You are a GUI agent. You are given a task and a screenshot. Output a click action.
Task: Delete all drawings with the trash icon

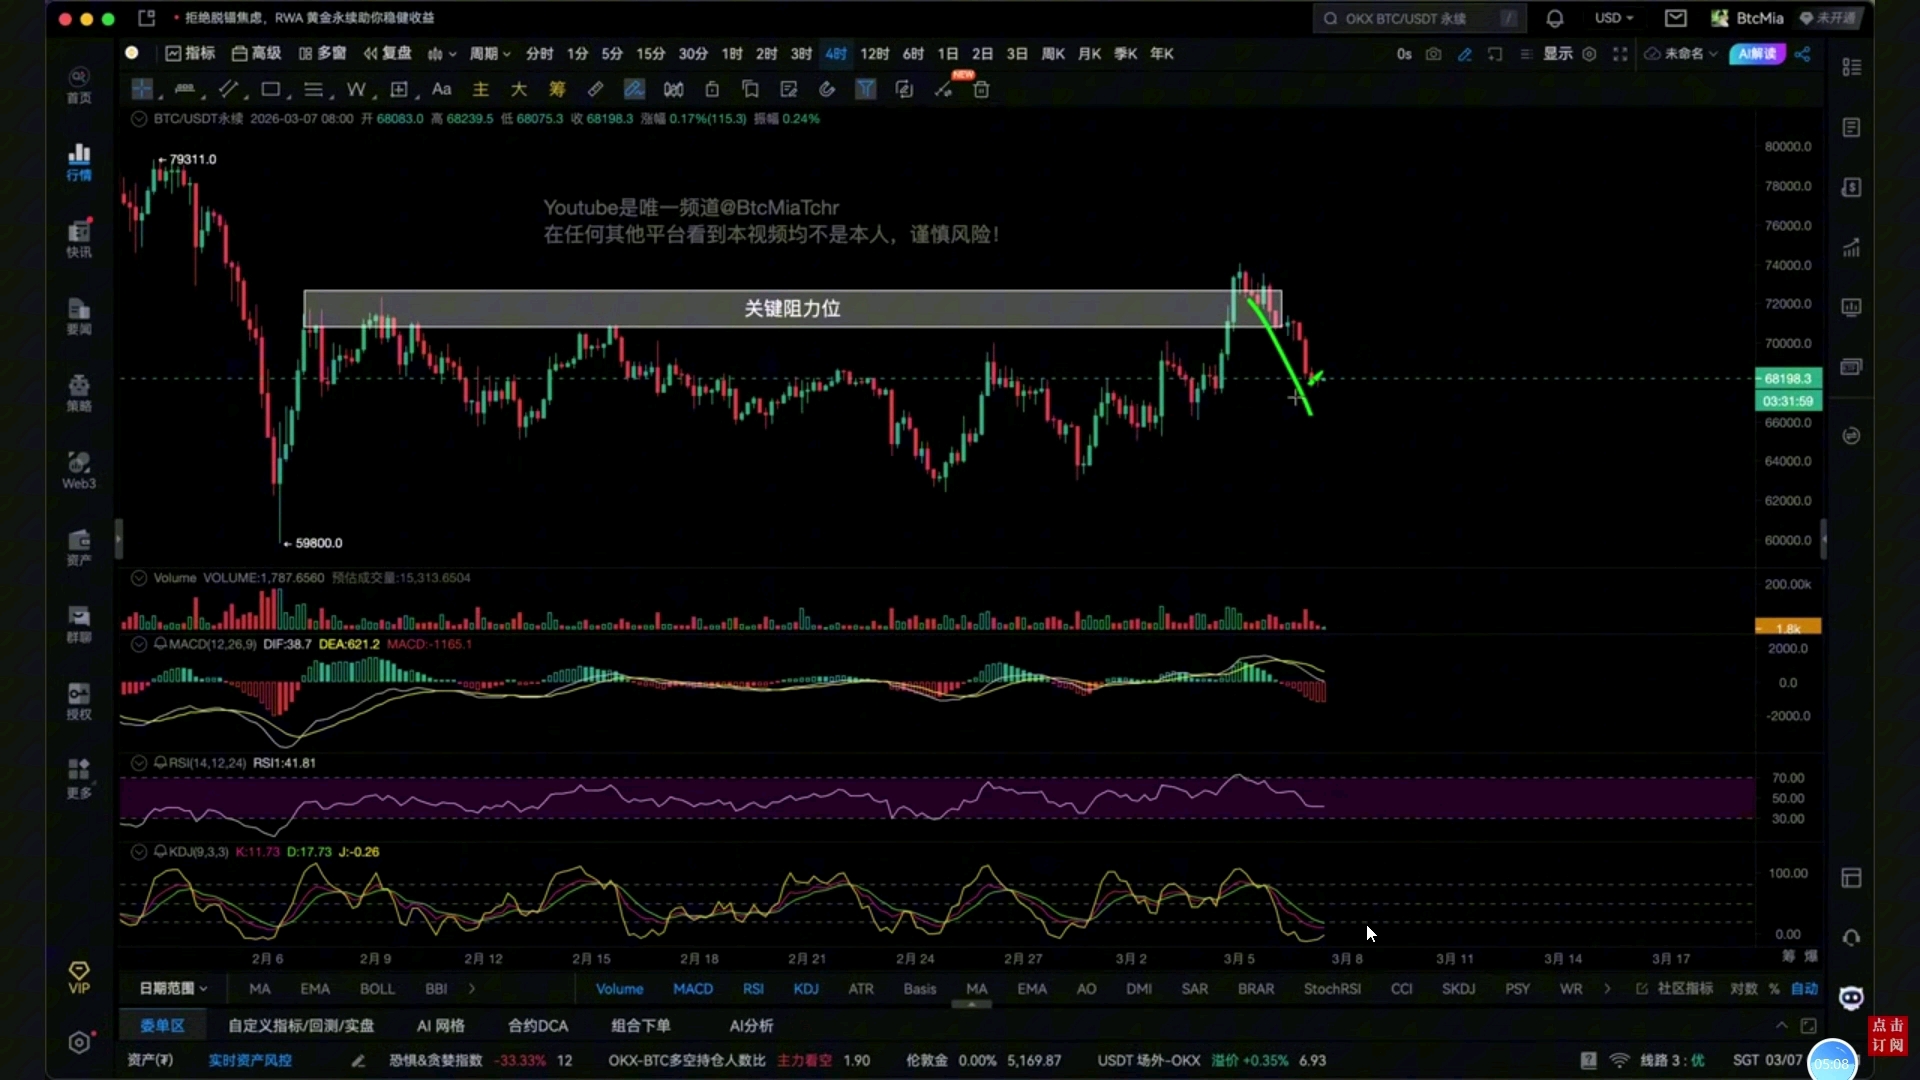(981, 89)
